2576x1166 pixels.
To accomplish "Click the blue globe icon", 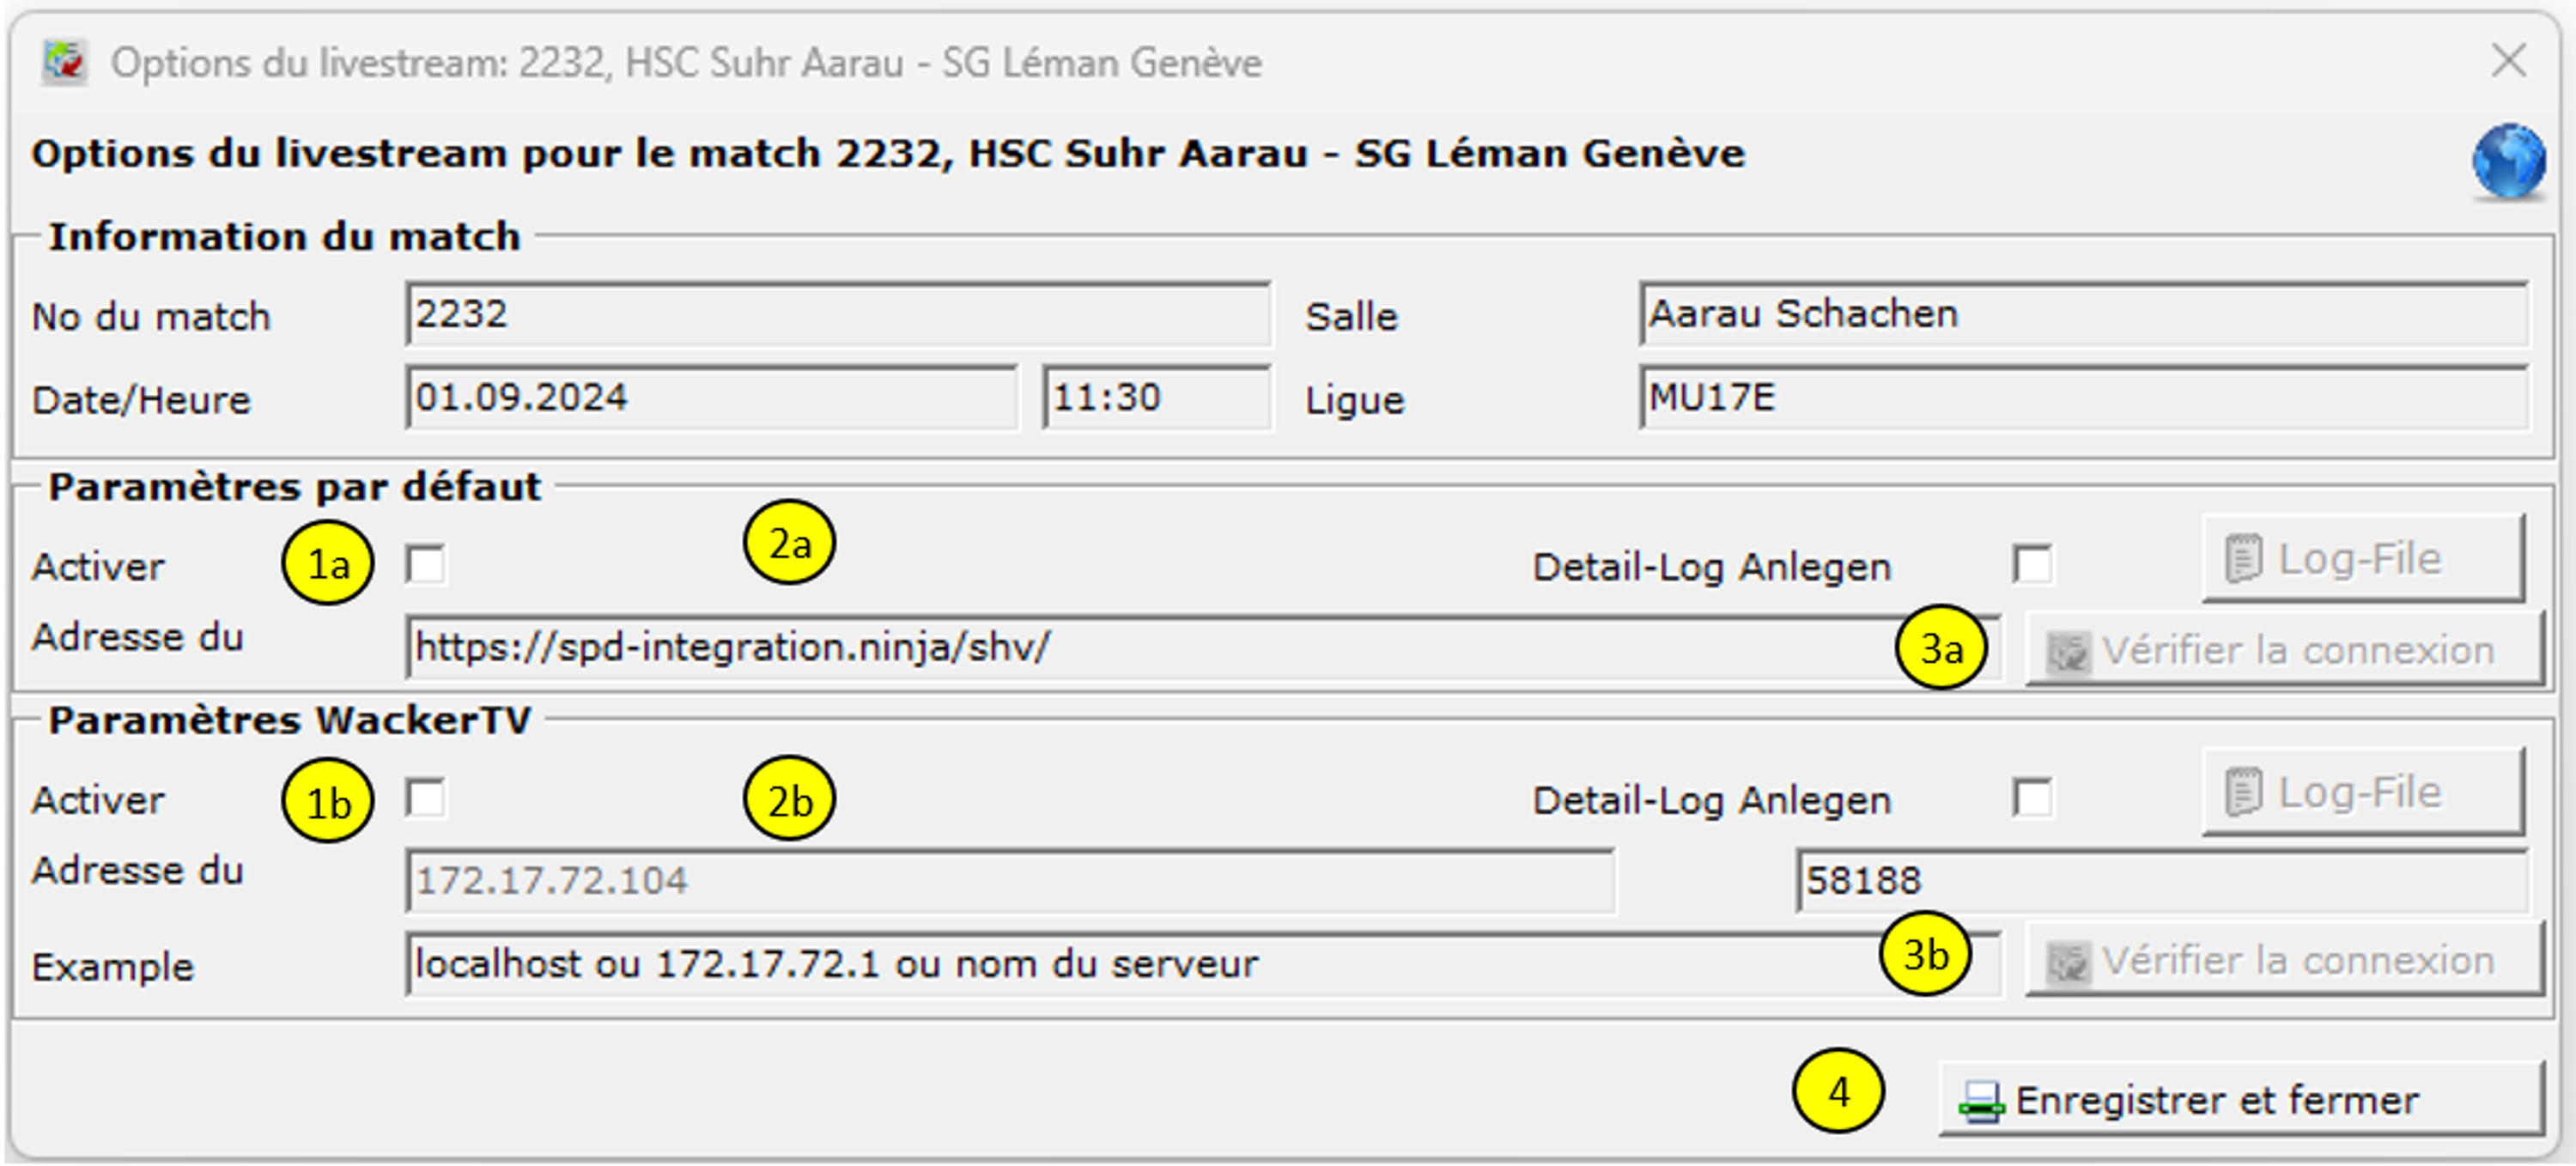I will tap(2508, 161).
